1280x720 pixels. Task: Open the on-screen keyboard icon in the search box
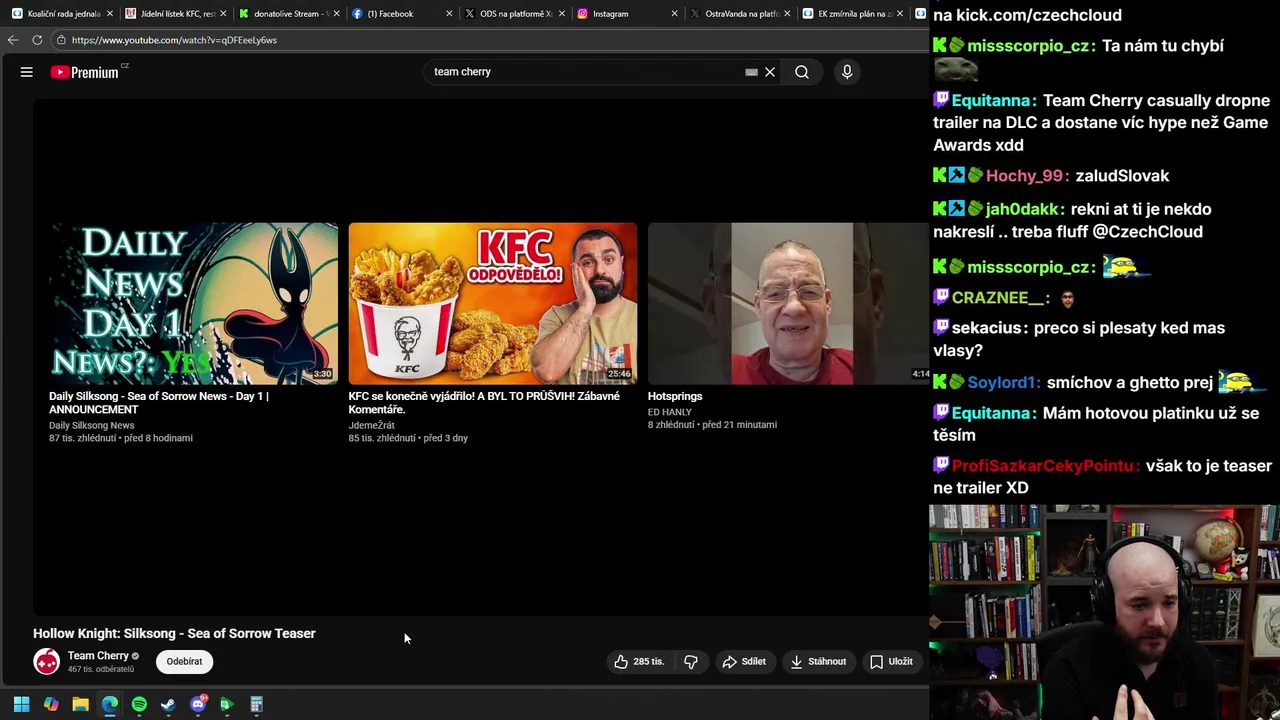751,72
